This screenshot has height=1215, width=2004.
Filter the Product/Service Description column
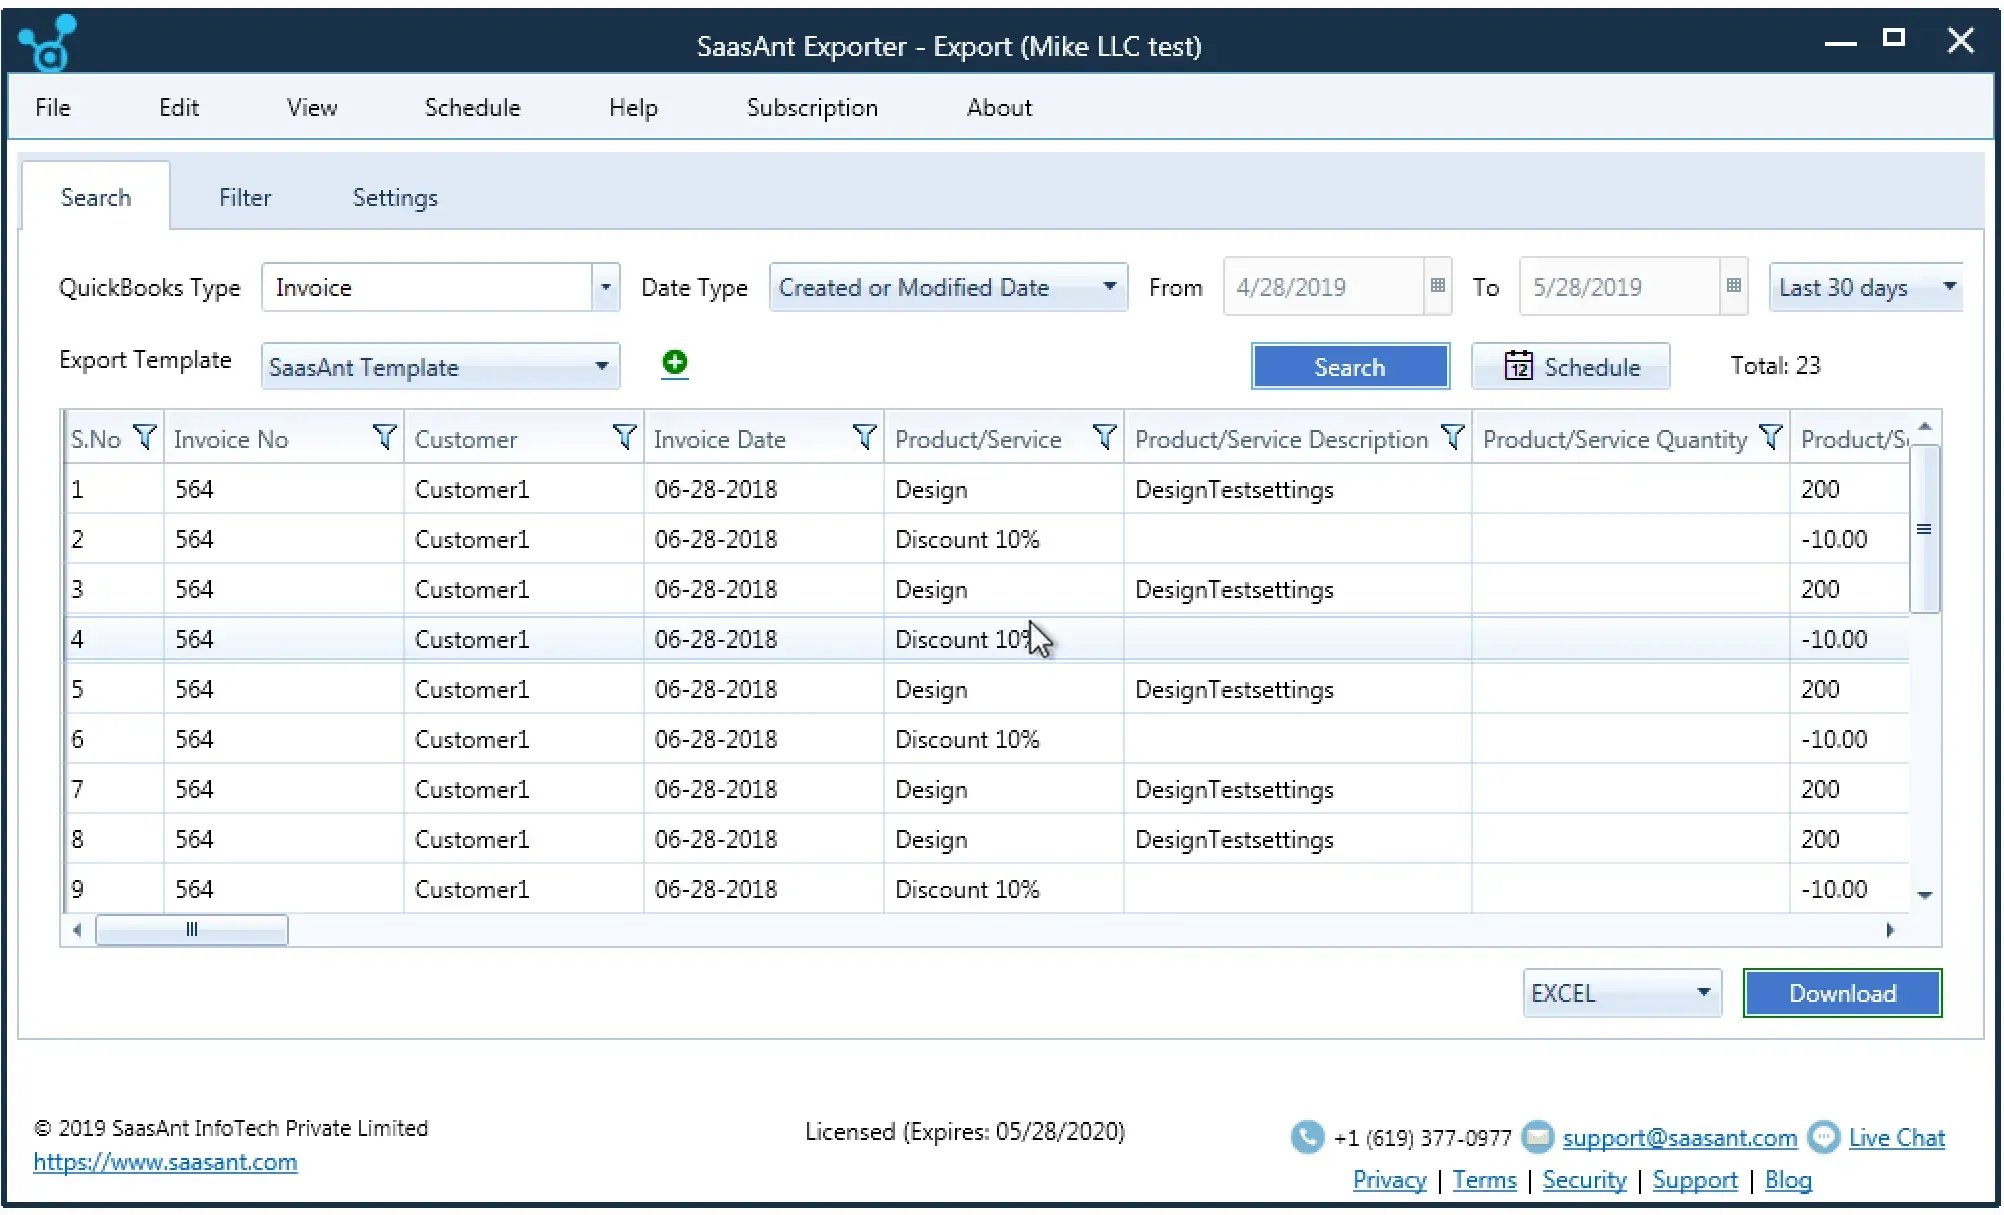click(x=1453, y=437)
